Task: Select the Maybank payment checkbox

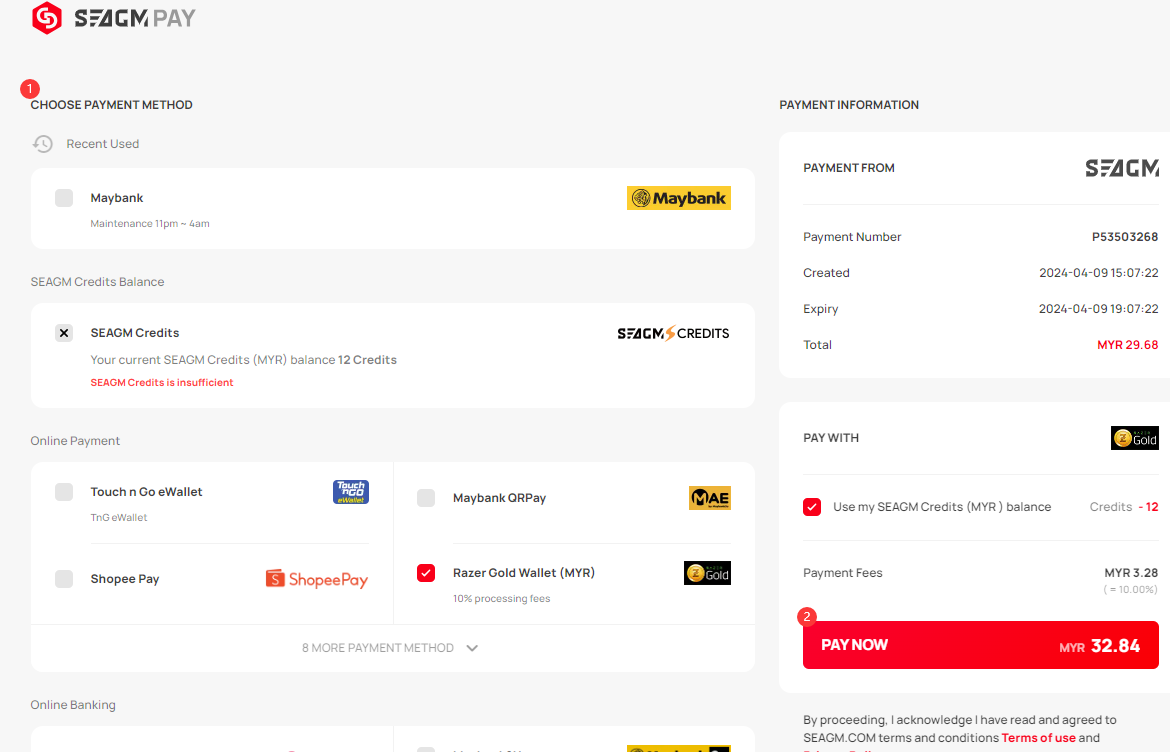Action: [x=64, y=198]
